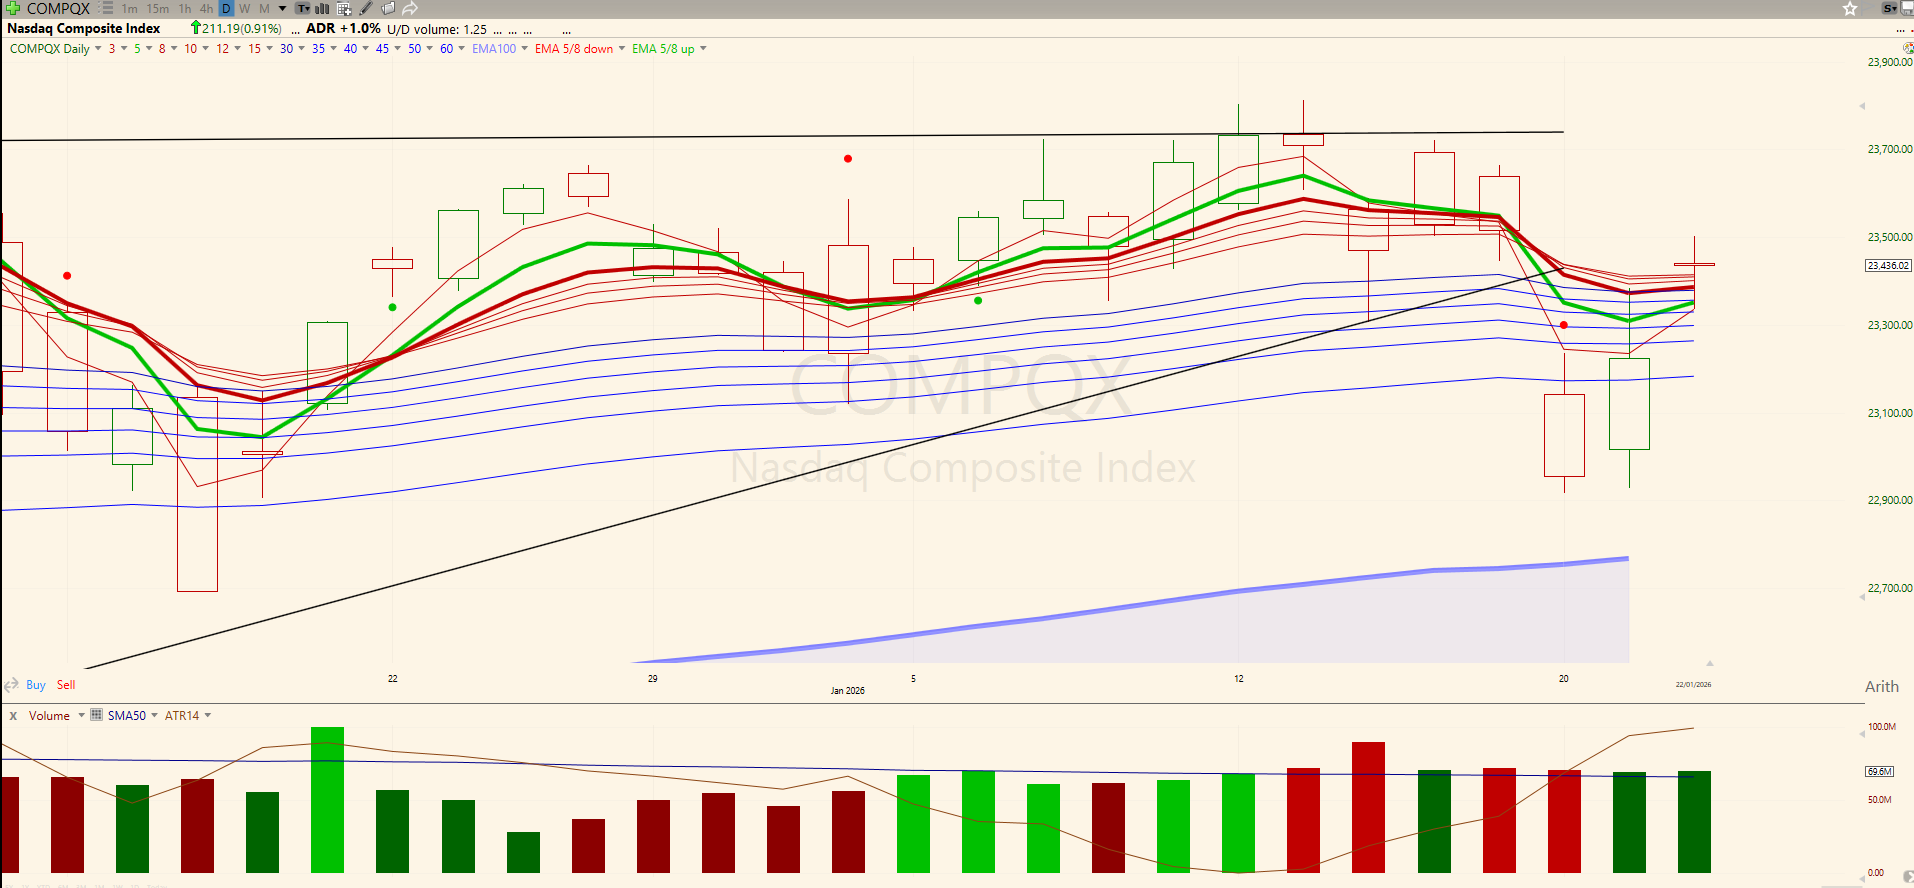
Task: Click the 10 moving average label
Action: click(190, 48)
